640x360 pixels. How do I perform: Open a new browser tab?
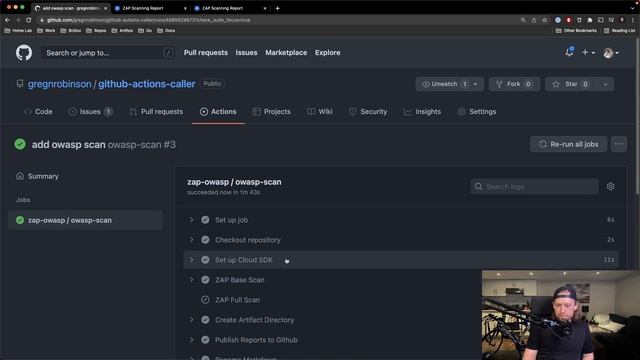(278, 8)
